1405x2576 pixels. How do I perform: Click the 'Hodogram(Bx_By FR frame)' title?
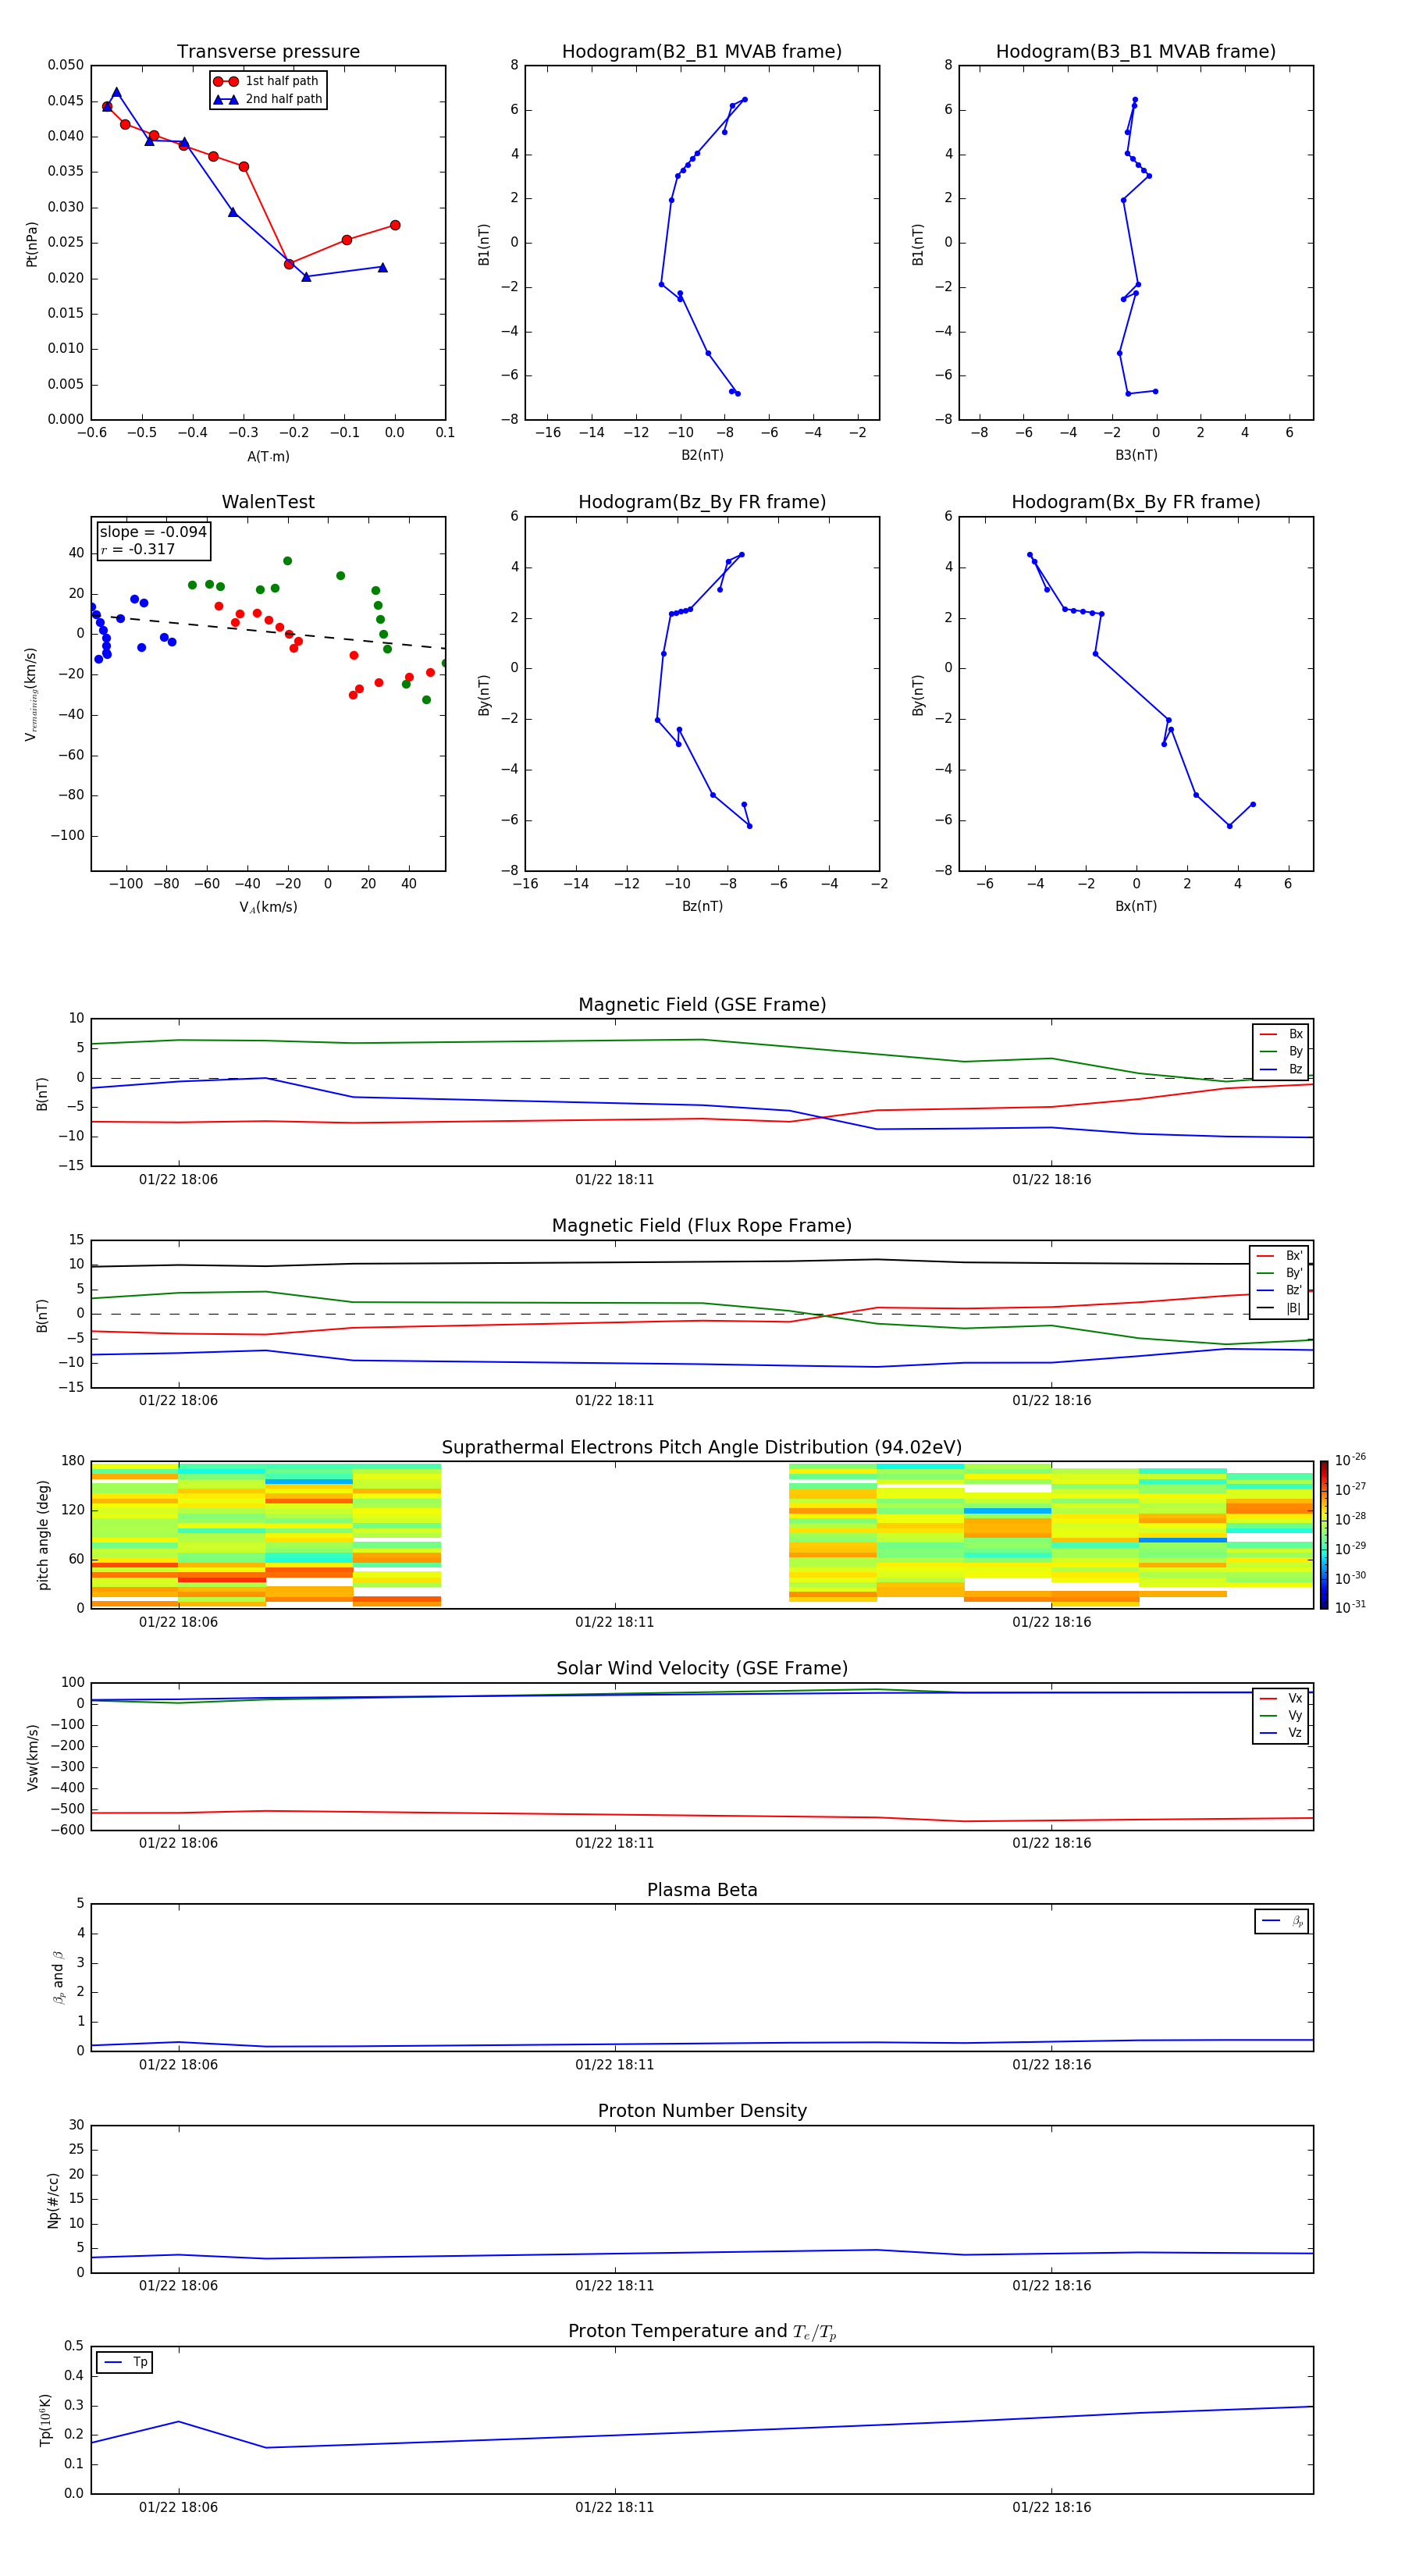click(1136, 502)
